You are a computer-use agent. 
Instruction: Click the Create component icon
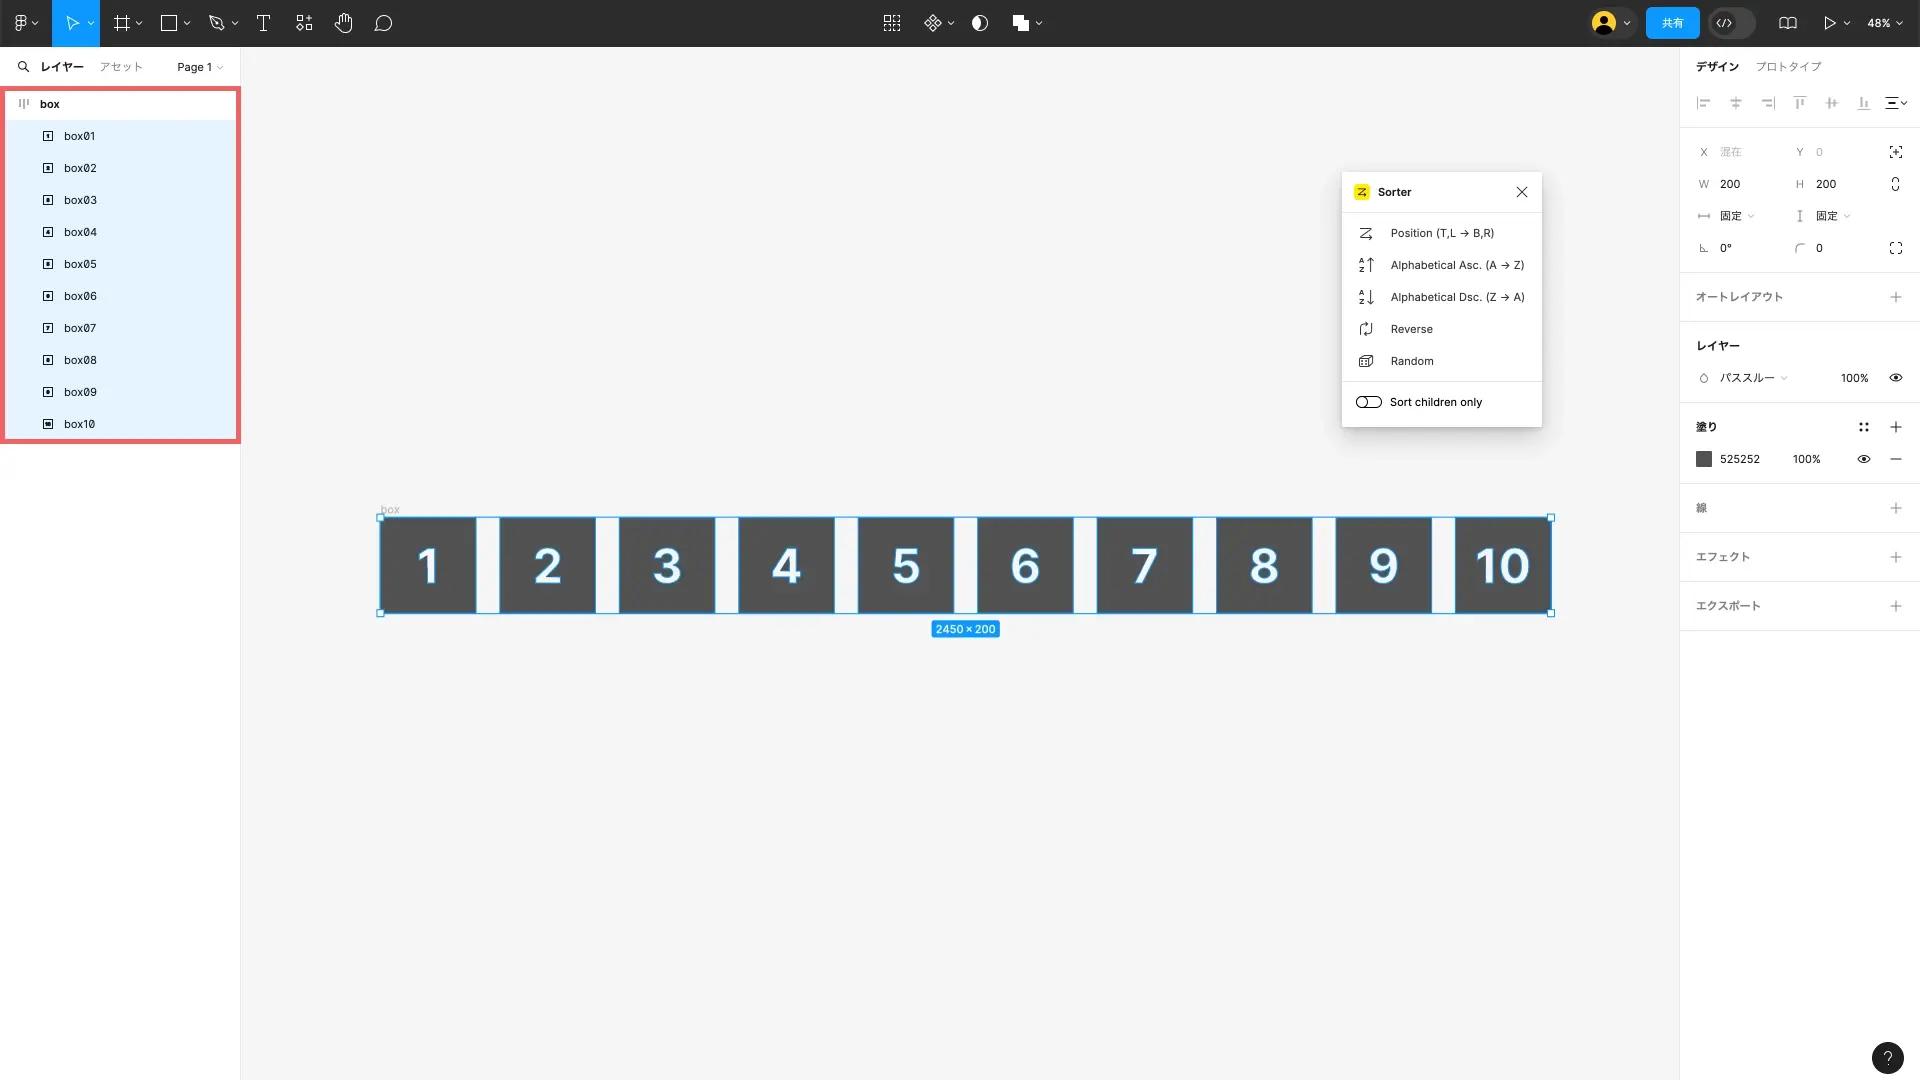[x=932, y=23]
